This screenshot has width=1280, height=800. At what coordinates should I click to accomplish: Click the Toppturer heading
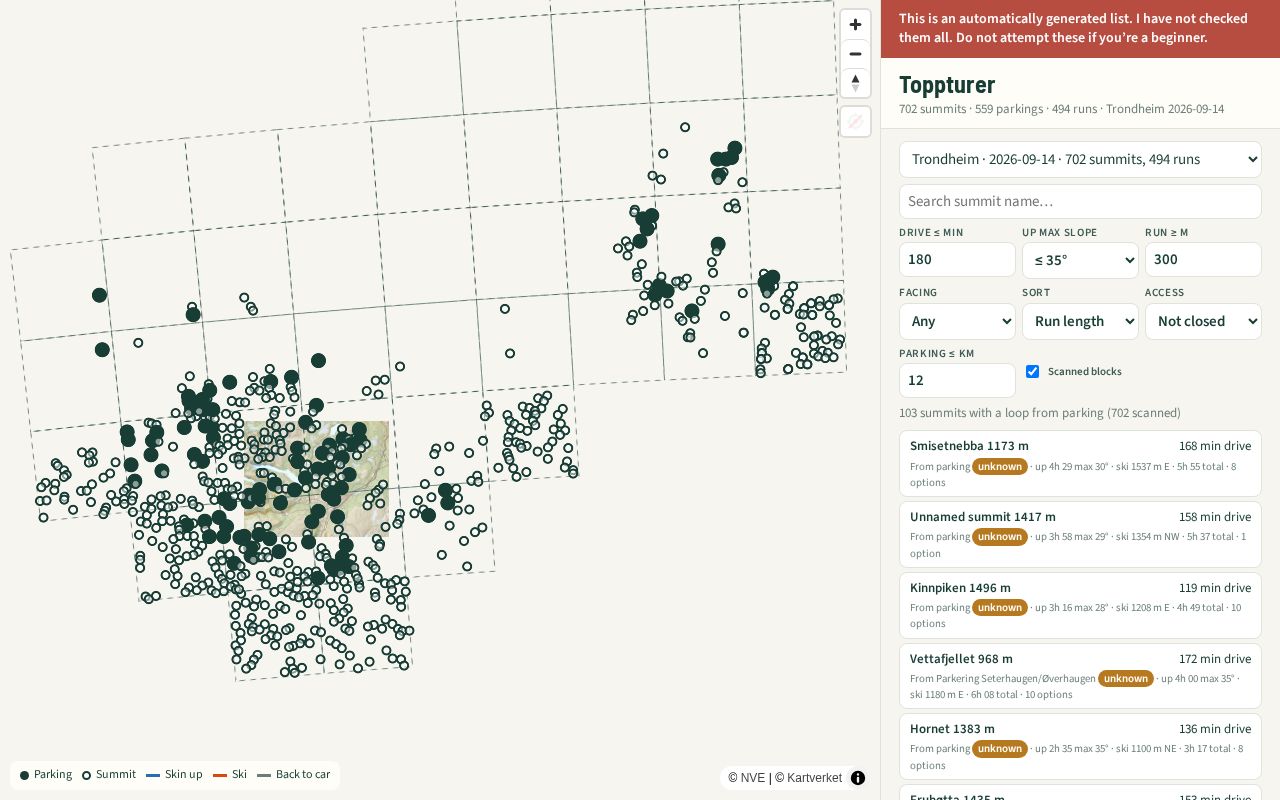coord(947,85)
